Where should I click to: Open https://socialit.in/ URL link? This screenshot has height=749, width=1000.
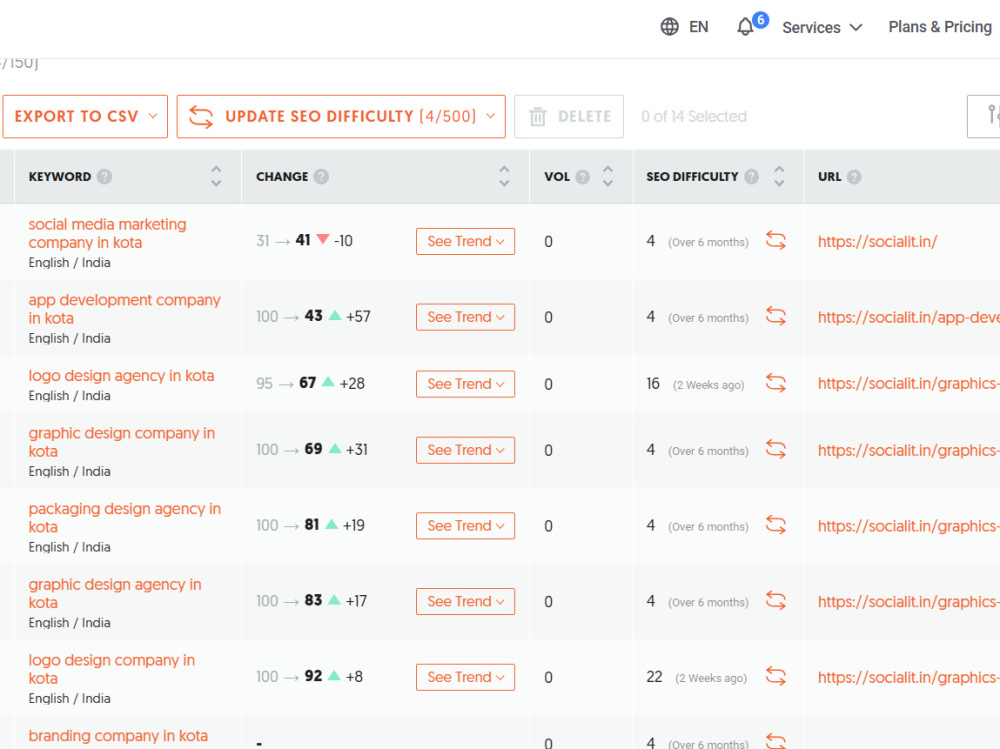[878, 242]
